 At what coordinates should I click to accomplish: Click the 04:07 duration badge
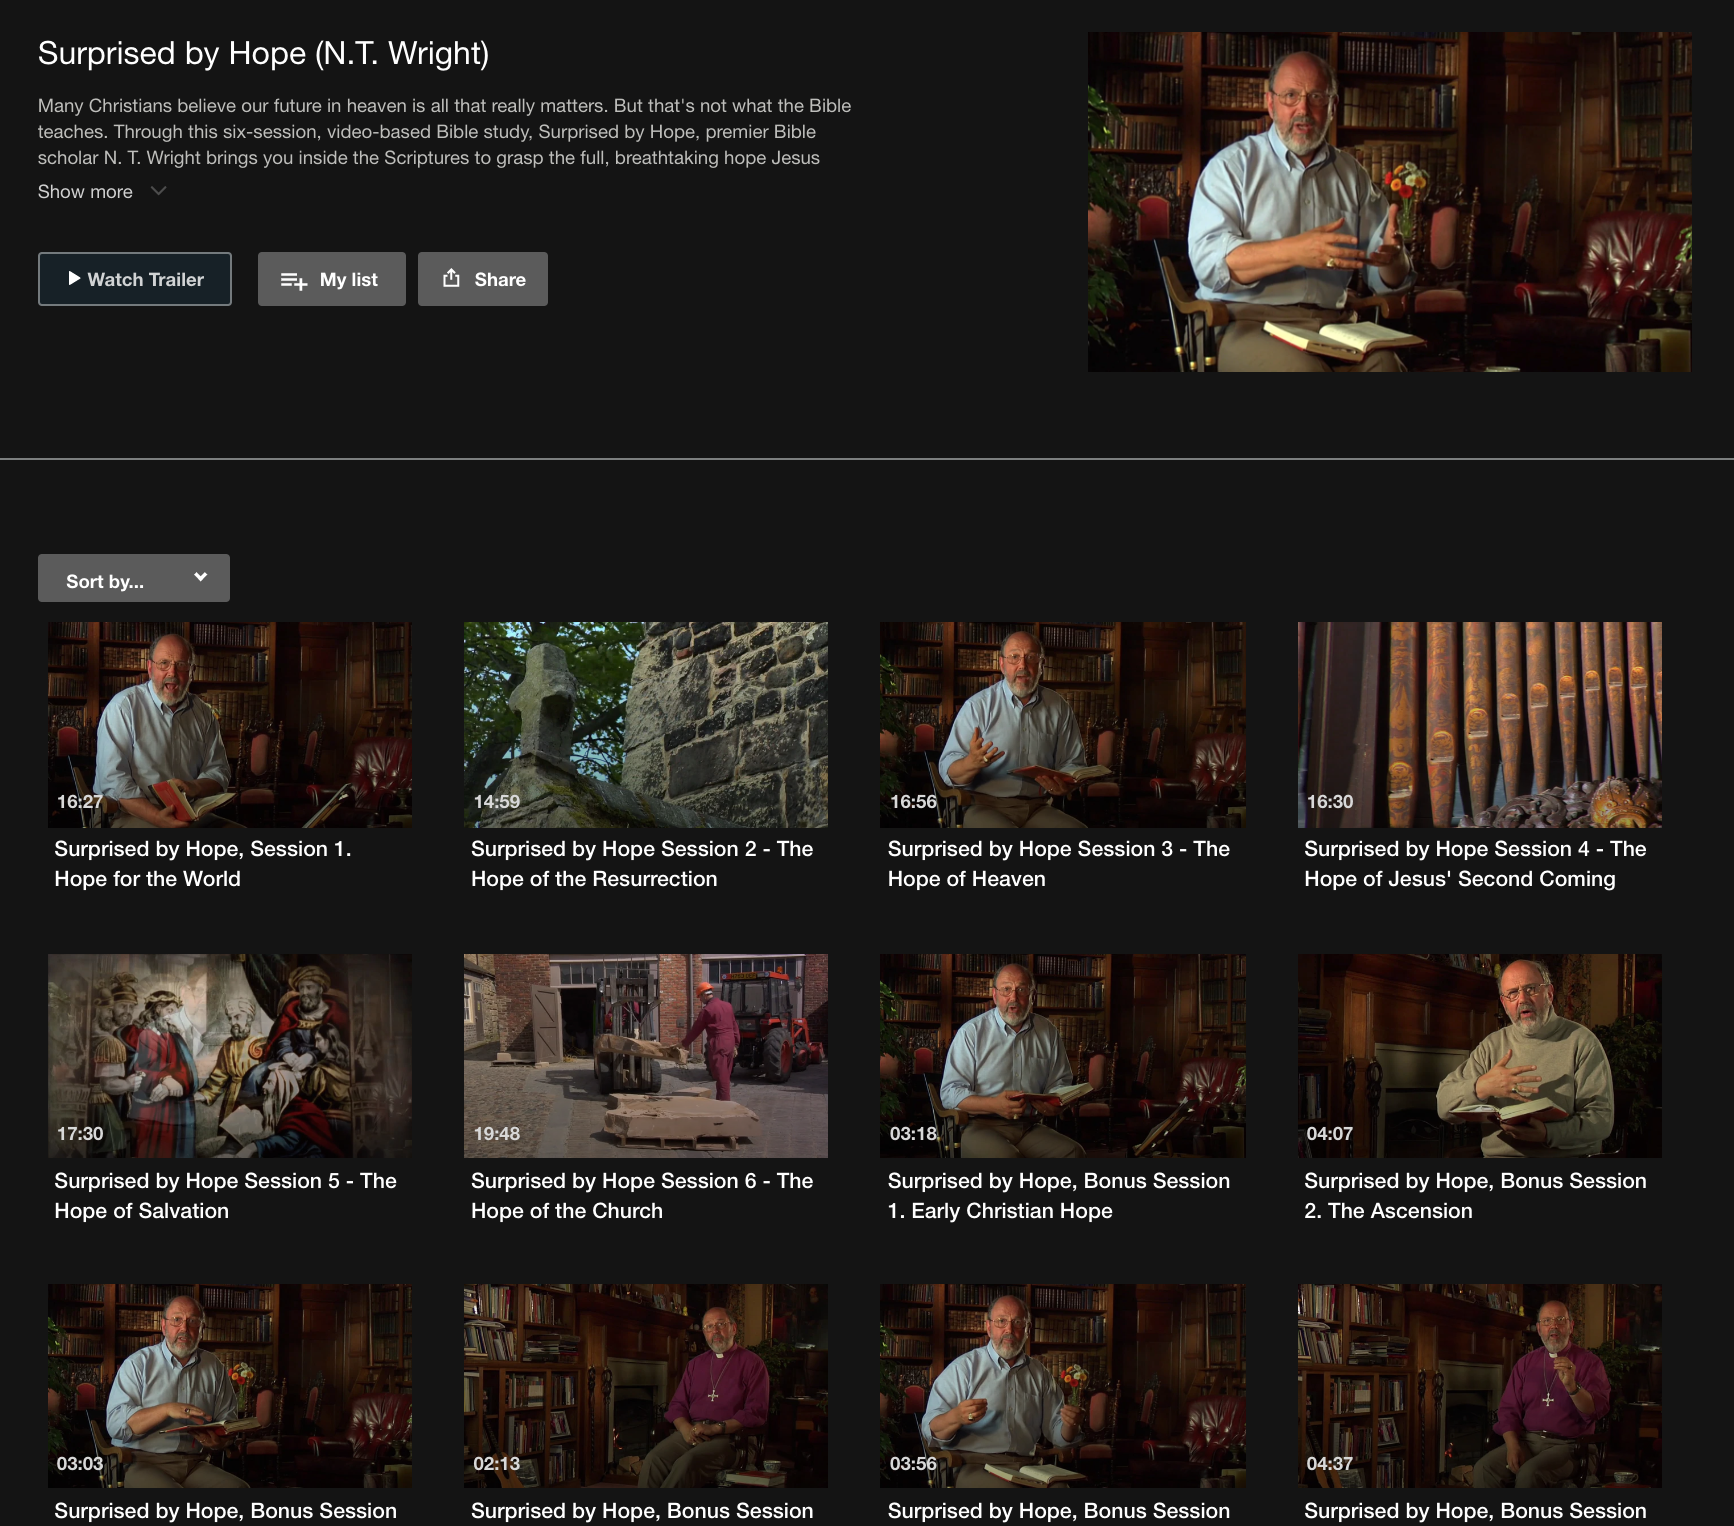tap(1329, 1134)
